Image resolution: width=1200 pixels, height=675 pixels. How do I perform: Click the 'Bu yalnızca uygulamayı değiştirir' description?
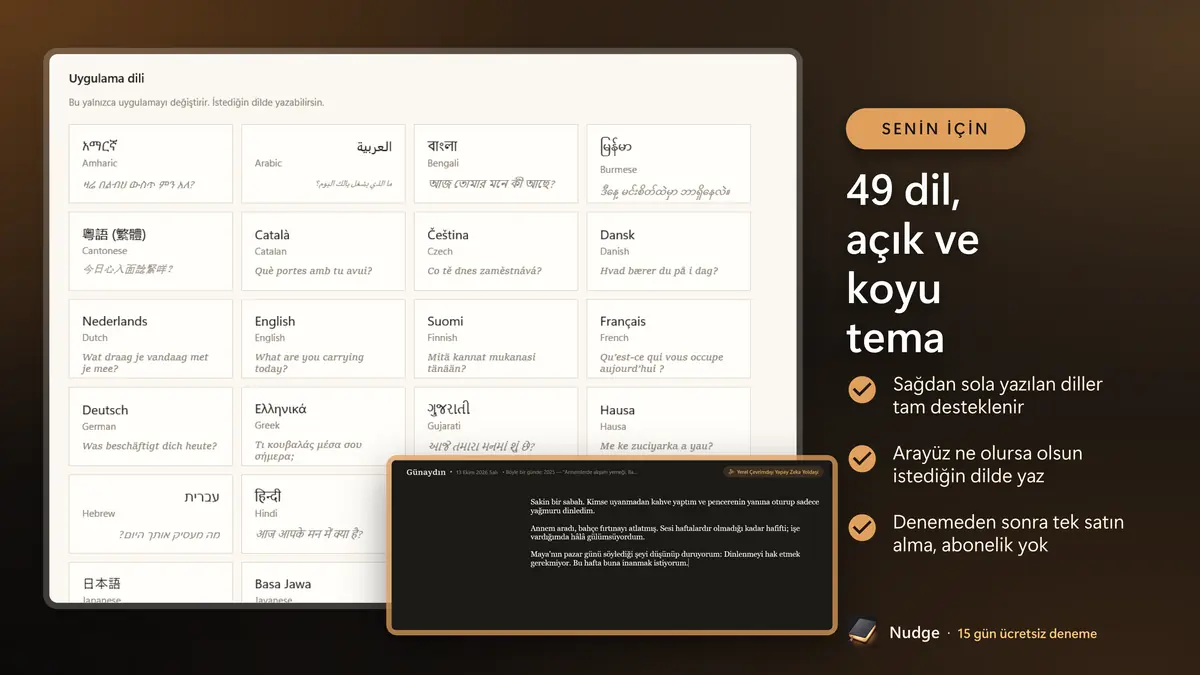point(196,103)
